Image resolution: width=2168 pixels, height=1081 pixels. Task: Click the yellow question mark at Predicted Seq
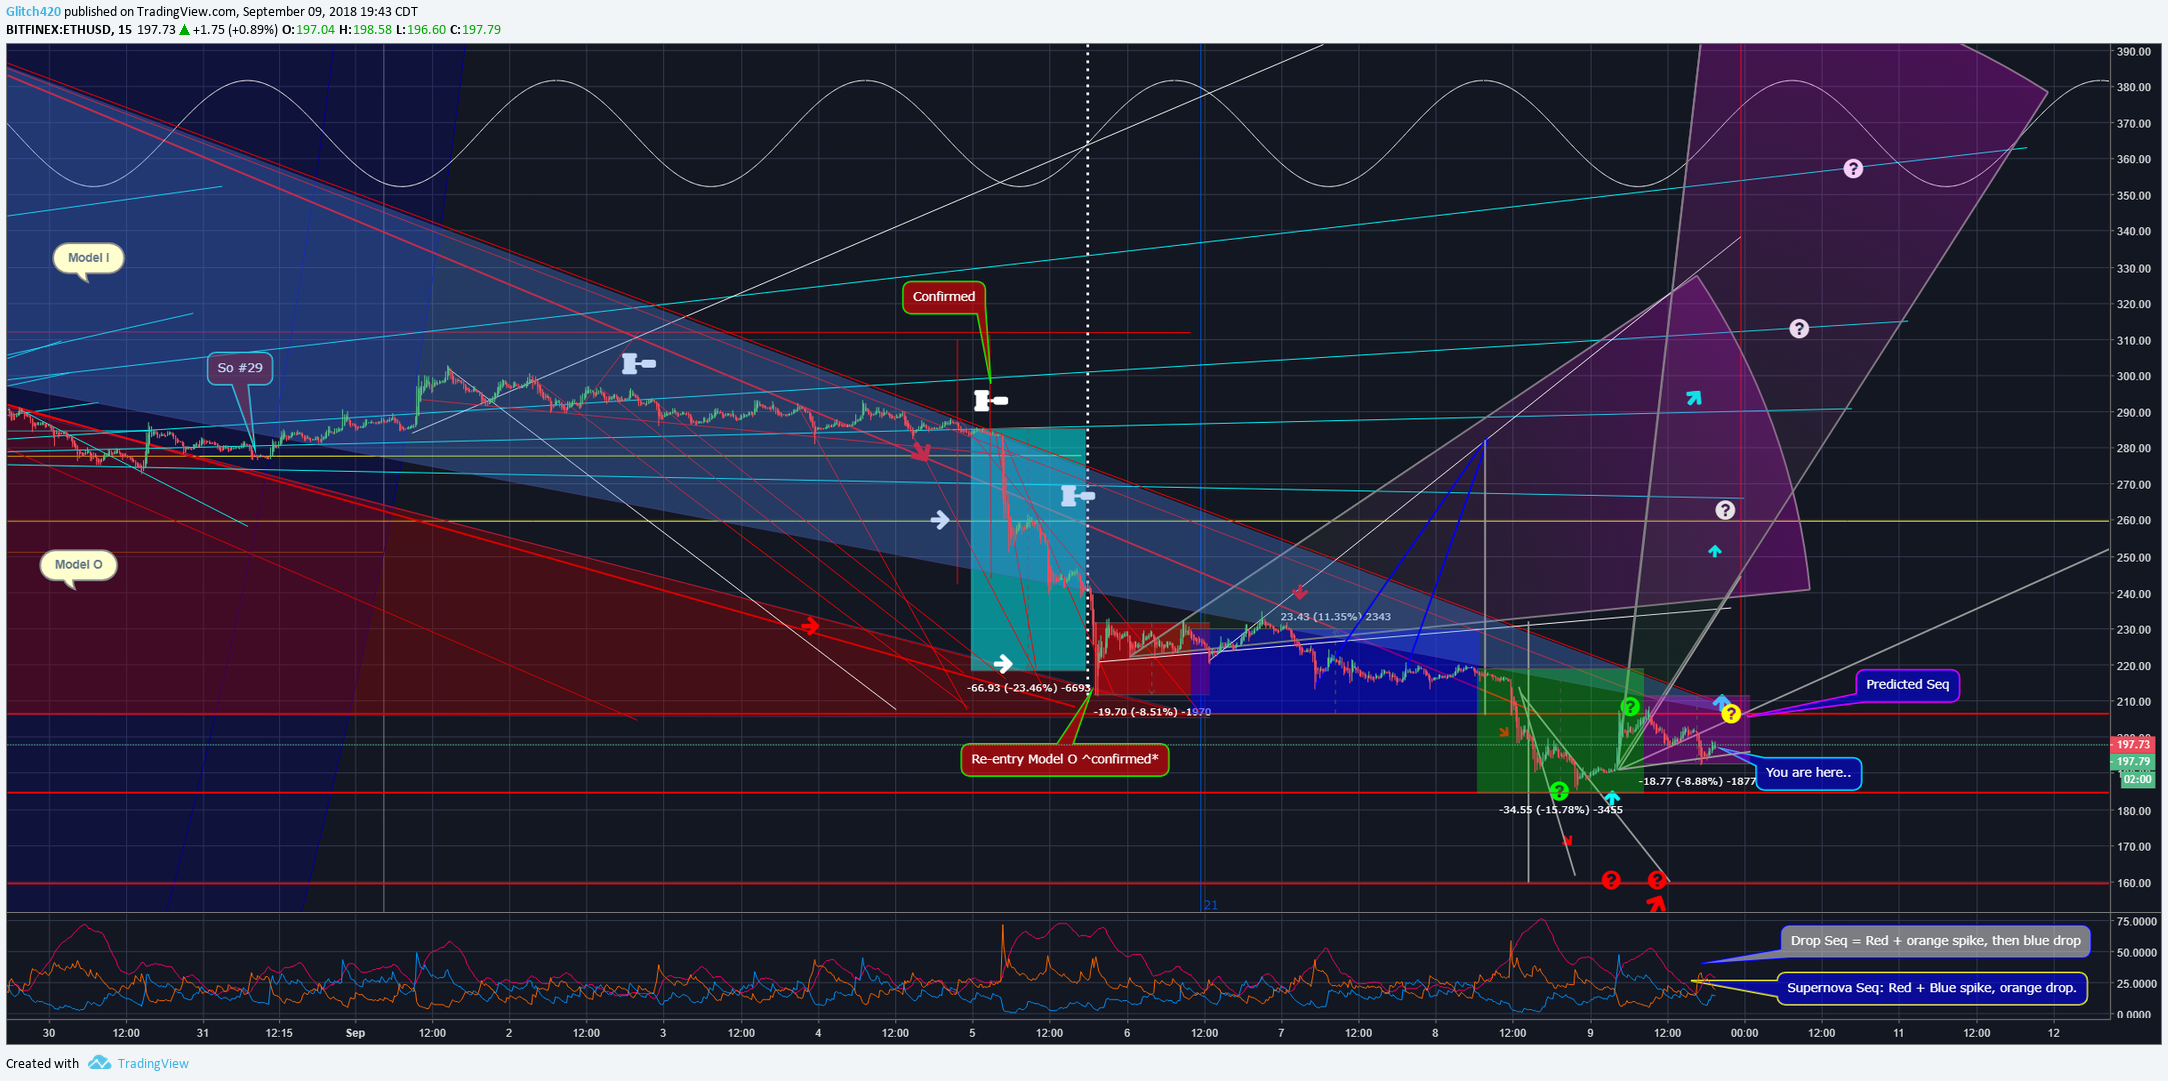pyautogui.click(x=1731, y=714)
